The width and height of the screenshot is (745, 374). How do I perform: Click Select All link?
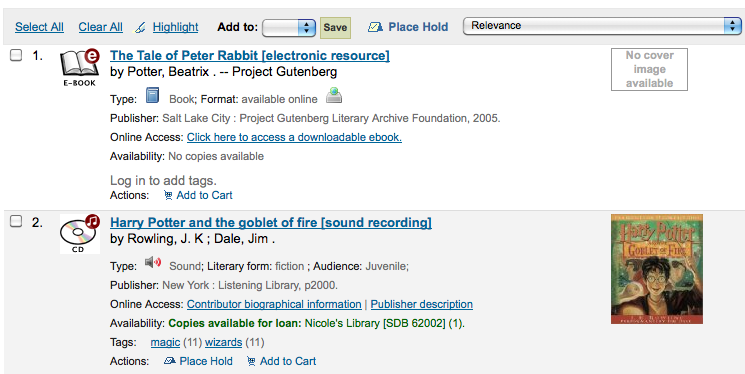click(x=39, y=27)
